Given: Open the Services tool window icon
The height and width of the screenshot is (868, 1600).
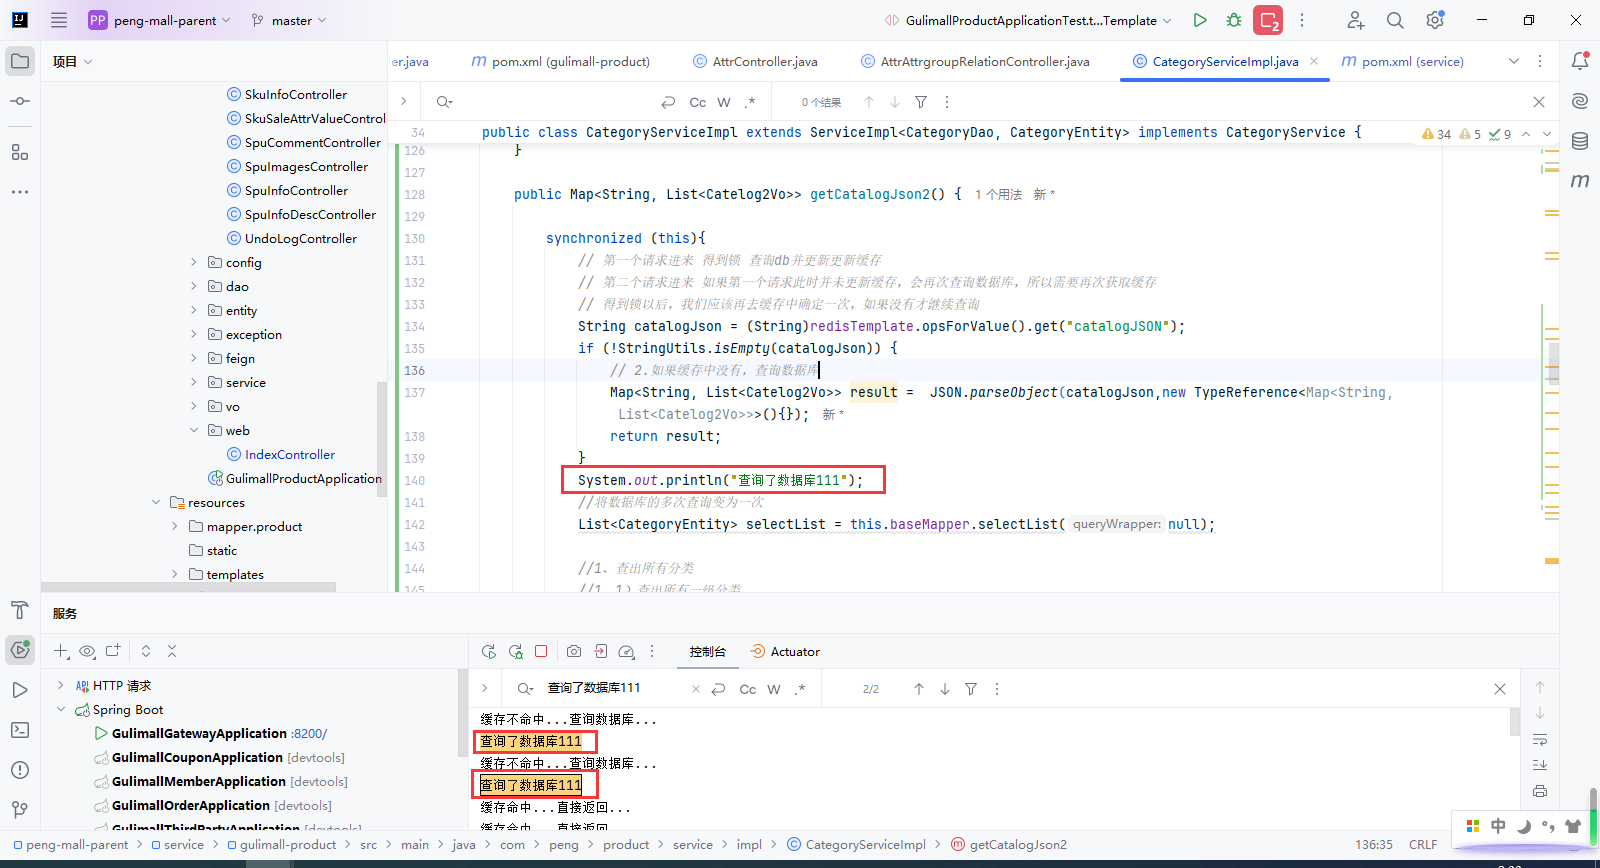Looking at the screenshot, I should tap(20, 650).
